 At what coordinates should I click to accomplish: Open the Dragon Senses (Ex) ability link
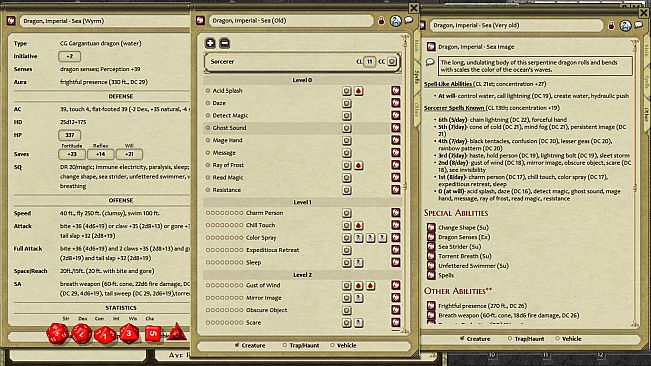coord(431,237)
